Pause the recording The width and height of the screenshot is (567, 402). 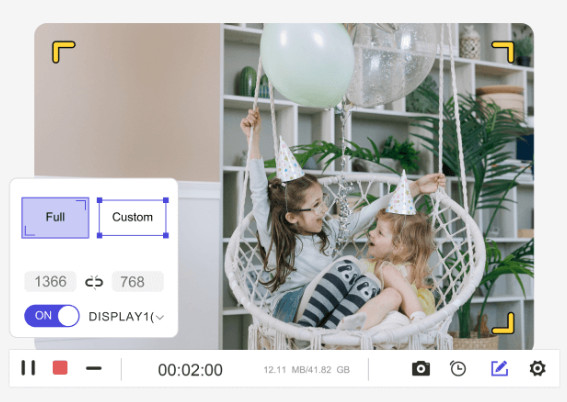(28, 368)
